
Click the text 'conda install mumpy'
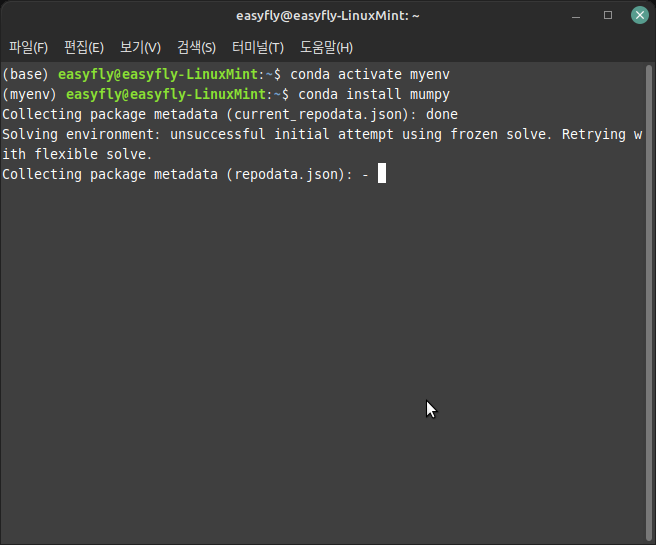(374, 95)
